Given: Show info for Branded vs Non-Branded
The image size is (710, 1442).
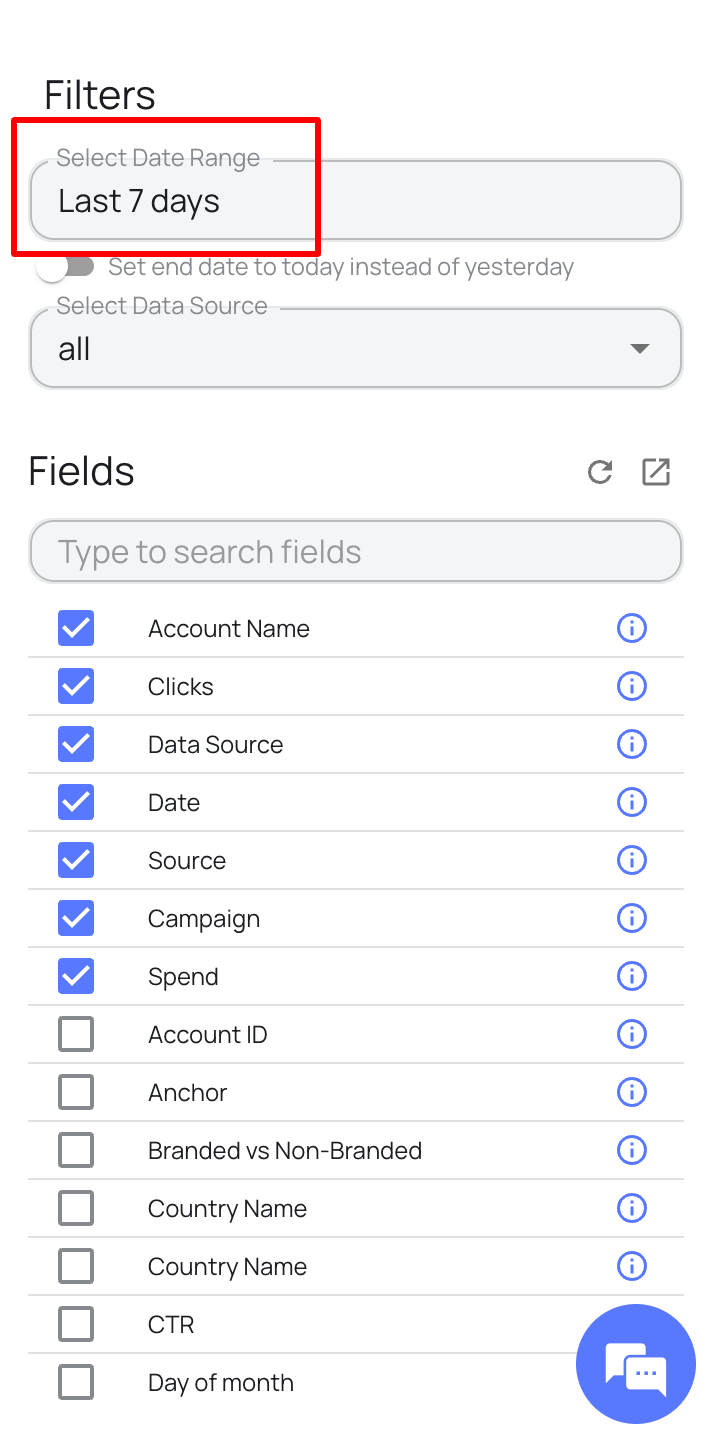Looking at the screenshot, I should 632,1150.
